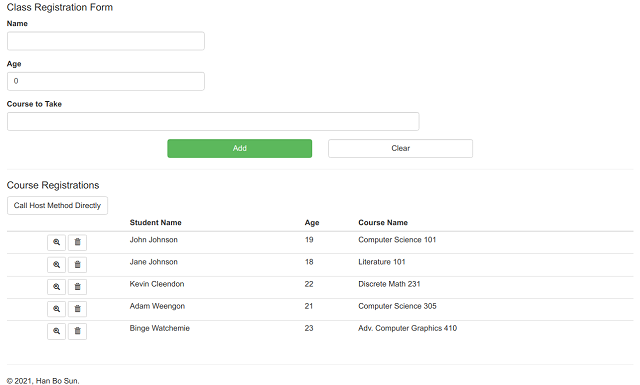
Task: Select the Adv. Computer Graphics 410 cell
Action: tap(407, 328)
